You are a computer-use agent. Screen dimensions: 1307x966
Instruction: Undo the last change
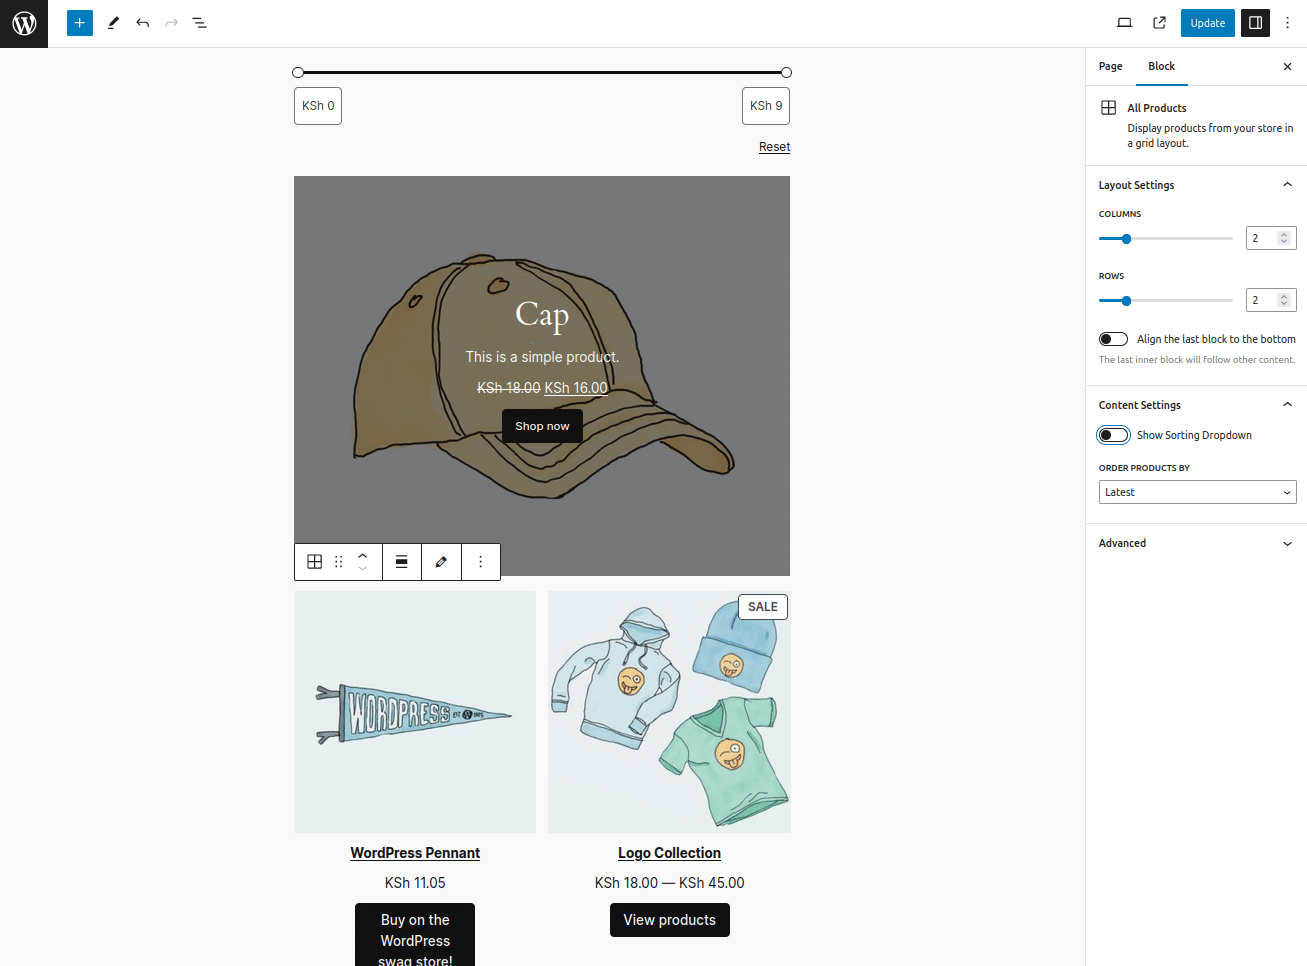(143, 23)
